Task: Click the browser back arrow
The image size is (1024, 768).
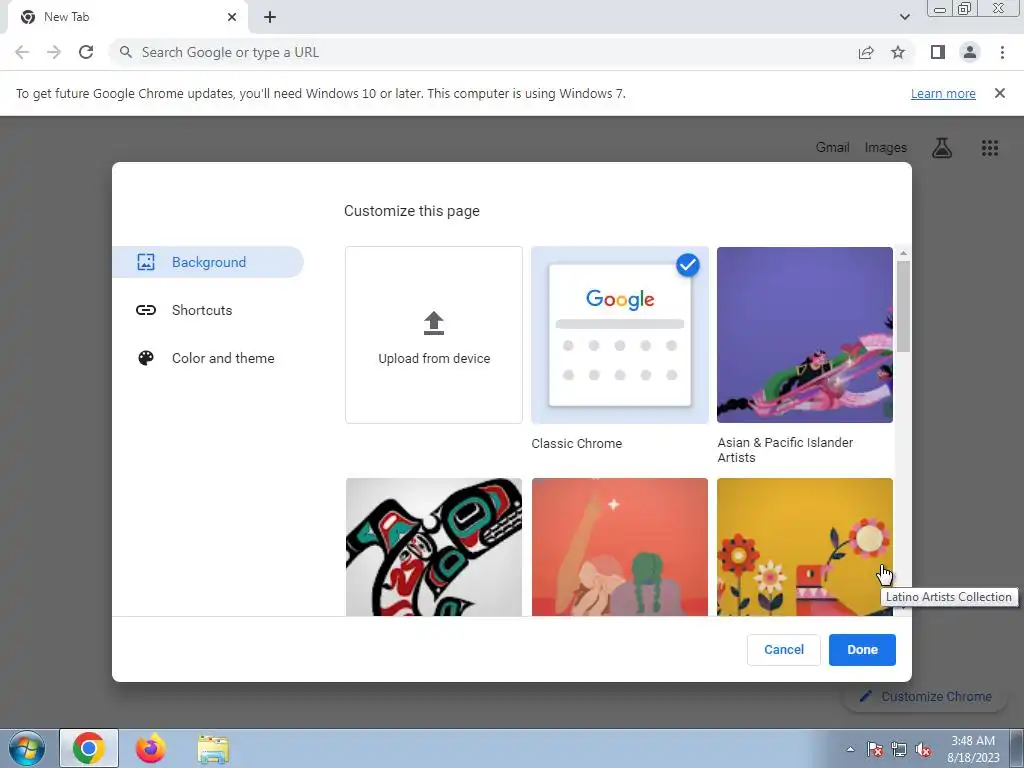Action: point(22,52)
